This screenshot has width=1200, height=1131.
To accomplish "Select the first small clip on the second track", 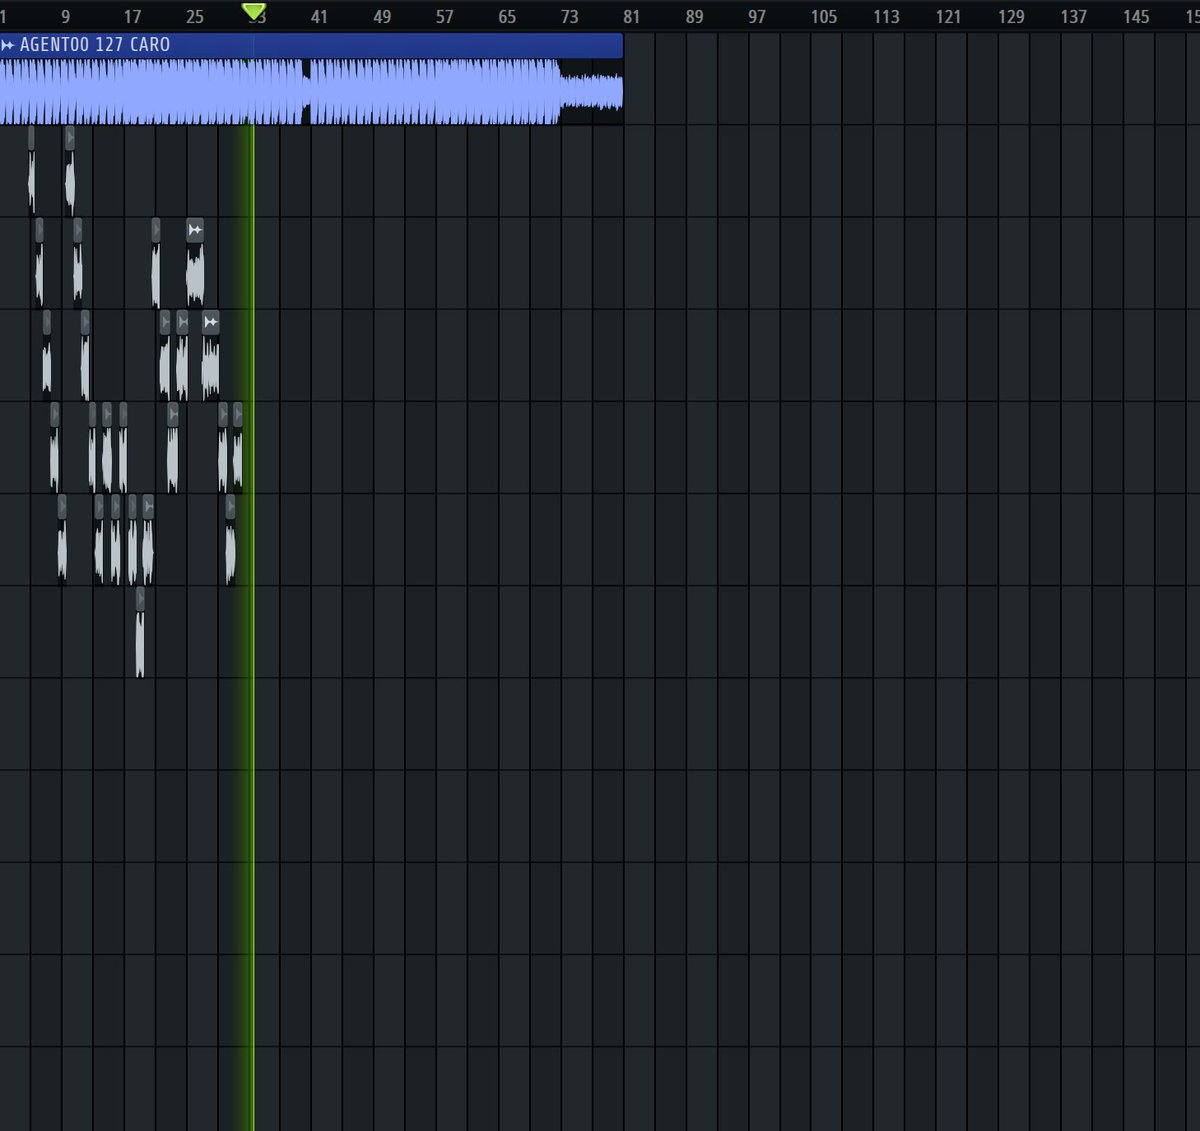I will tap(31, 170).
